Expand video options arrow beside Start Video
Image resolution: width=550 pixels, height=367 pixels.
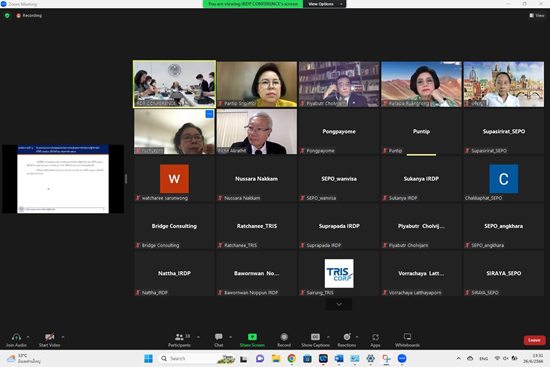[x=63, y=337]
